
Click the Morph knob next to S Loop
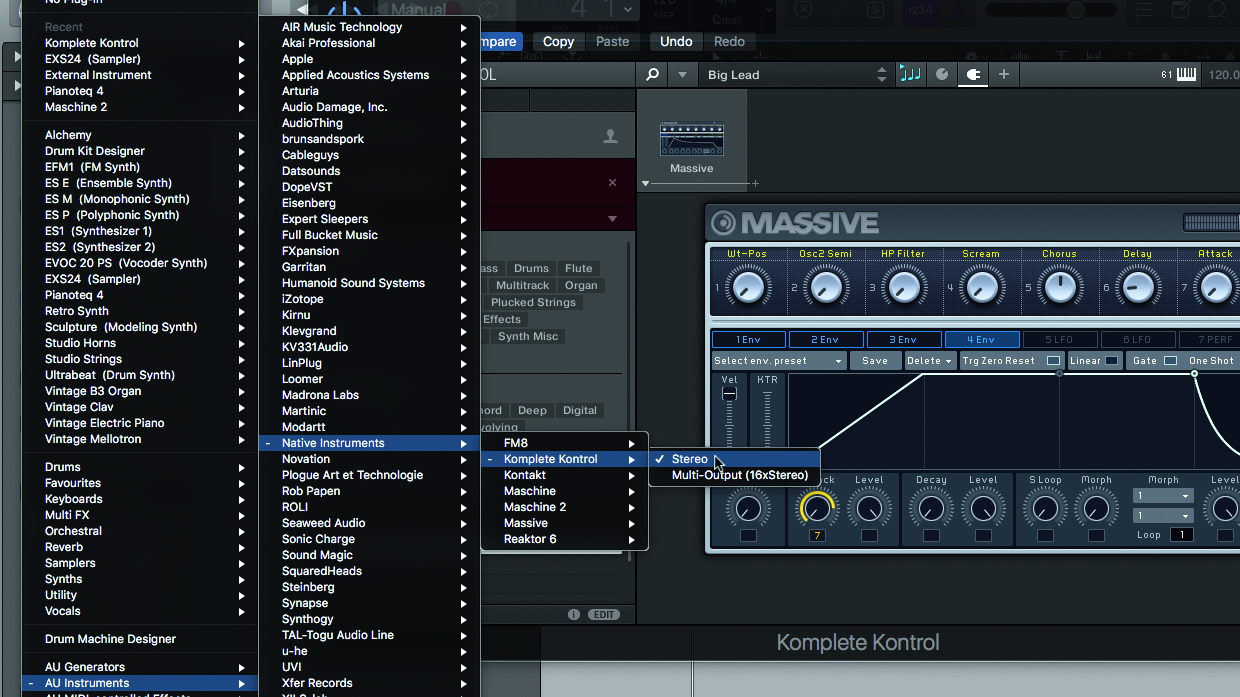[1097, 509]
